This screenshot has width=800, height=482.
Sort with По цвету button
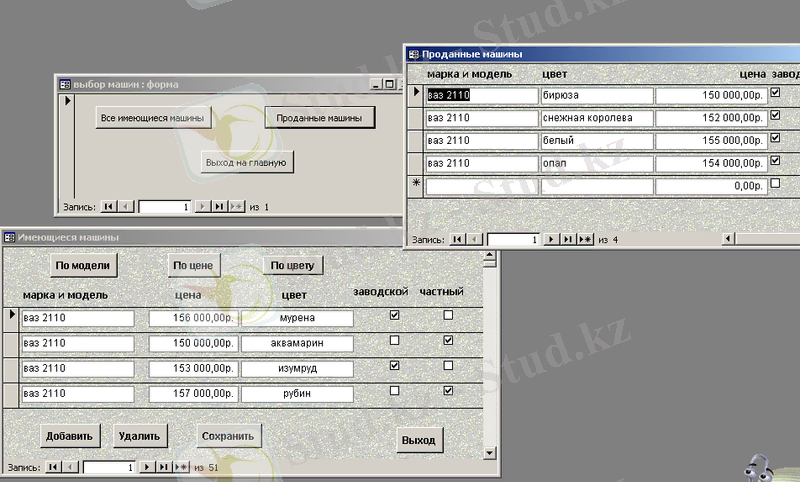coord(293,265)
